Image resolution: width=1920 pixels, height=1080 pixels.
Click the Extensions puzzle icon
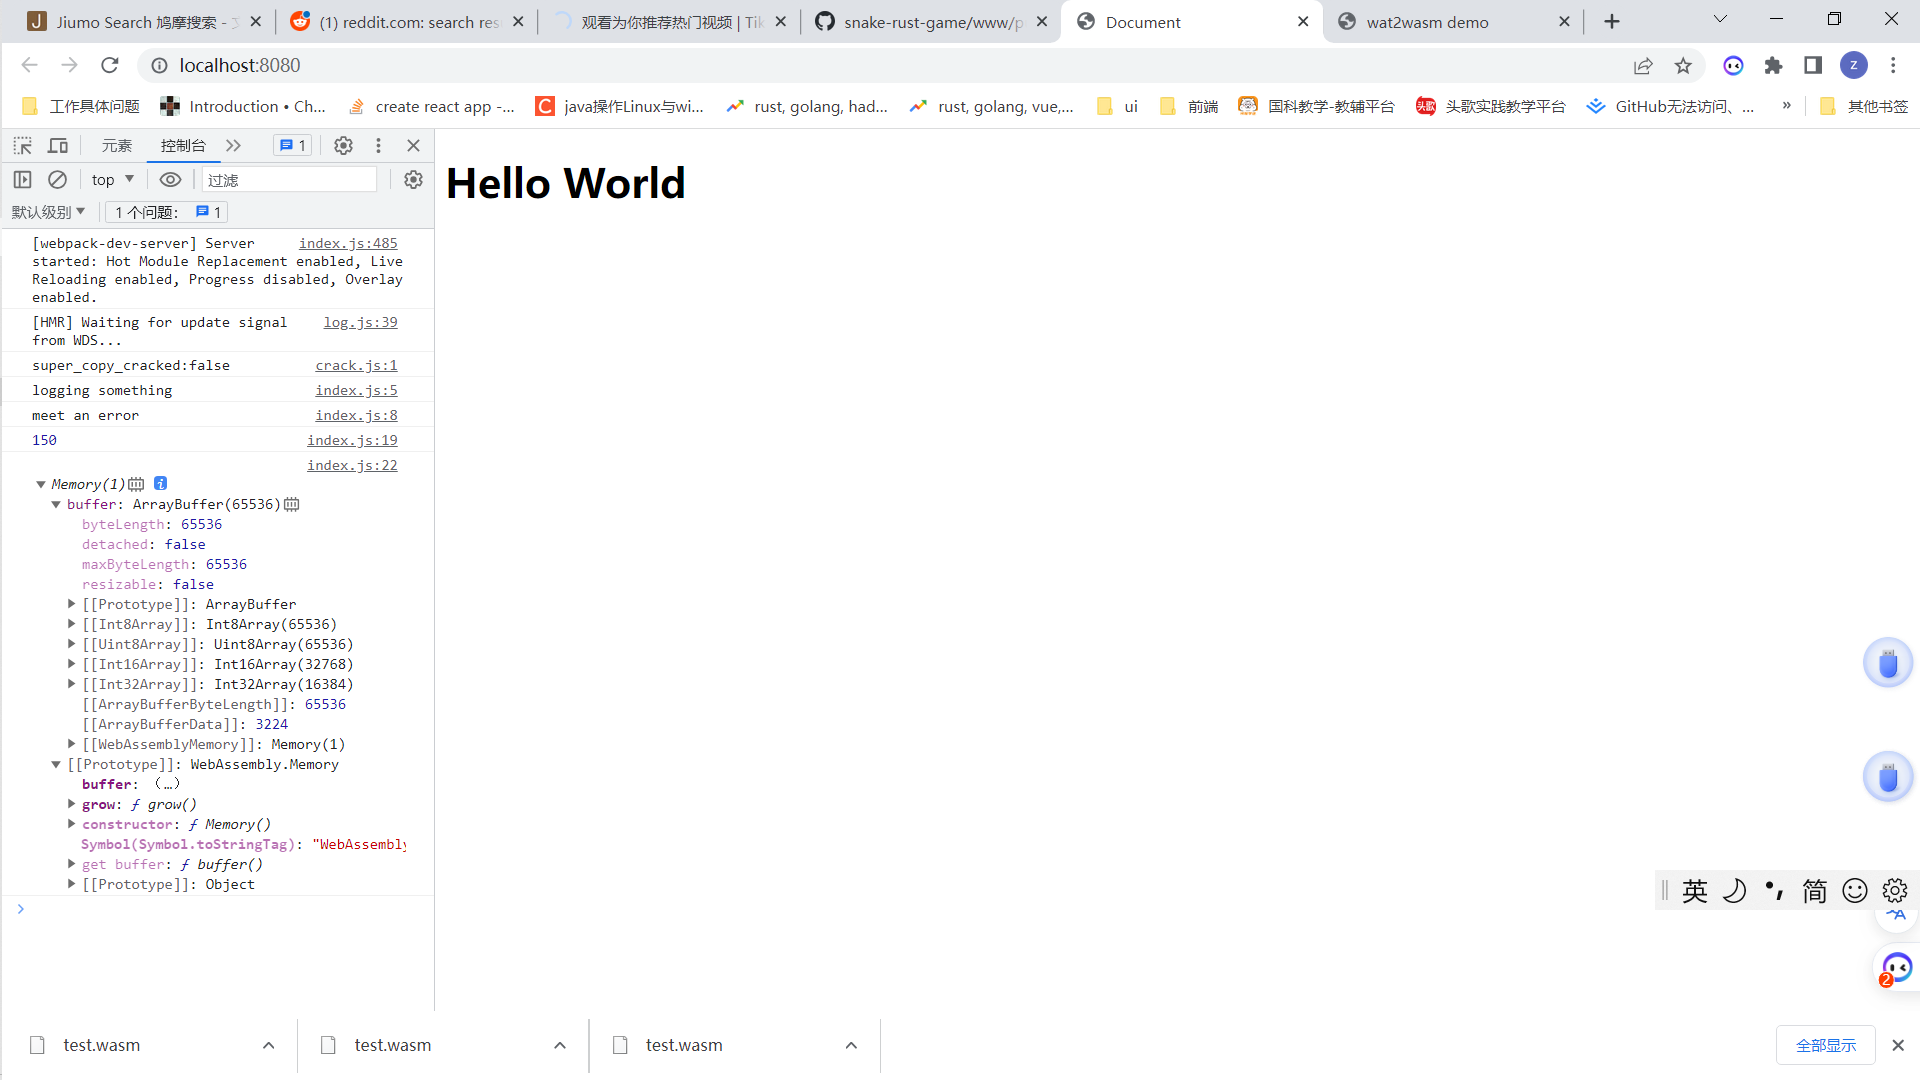pyautogui.click(x=1773, y=66)
